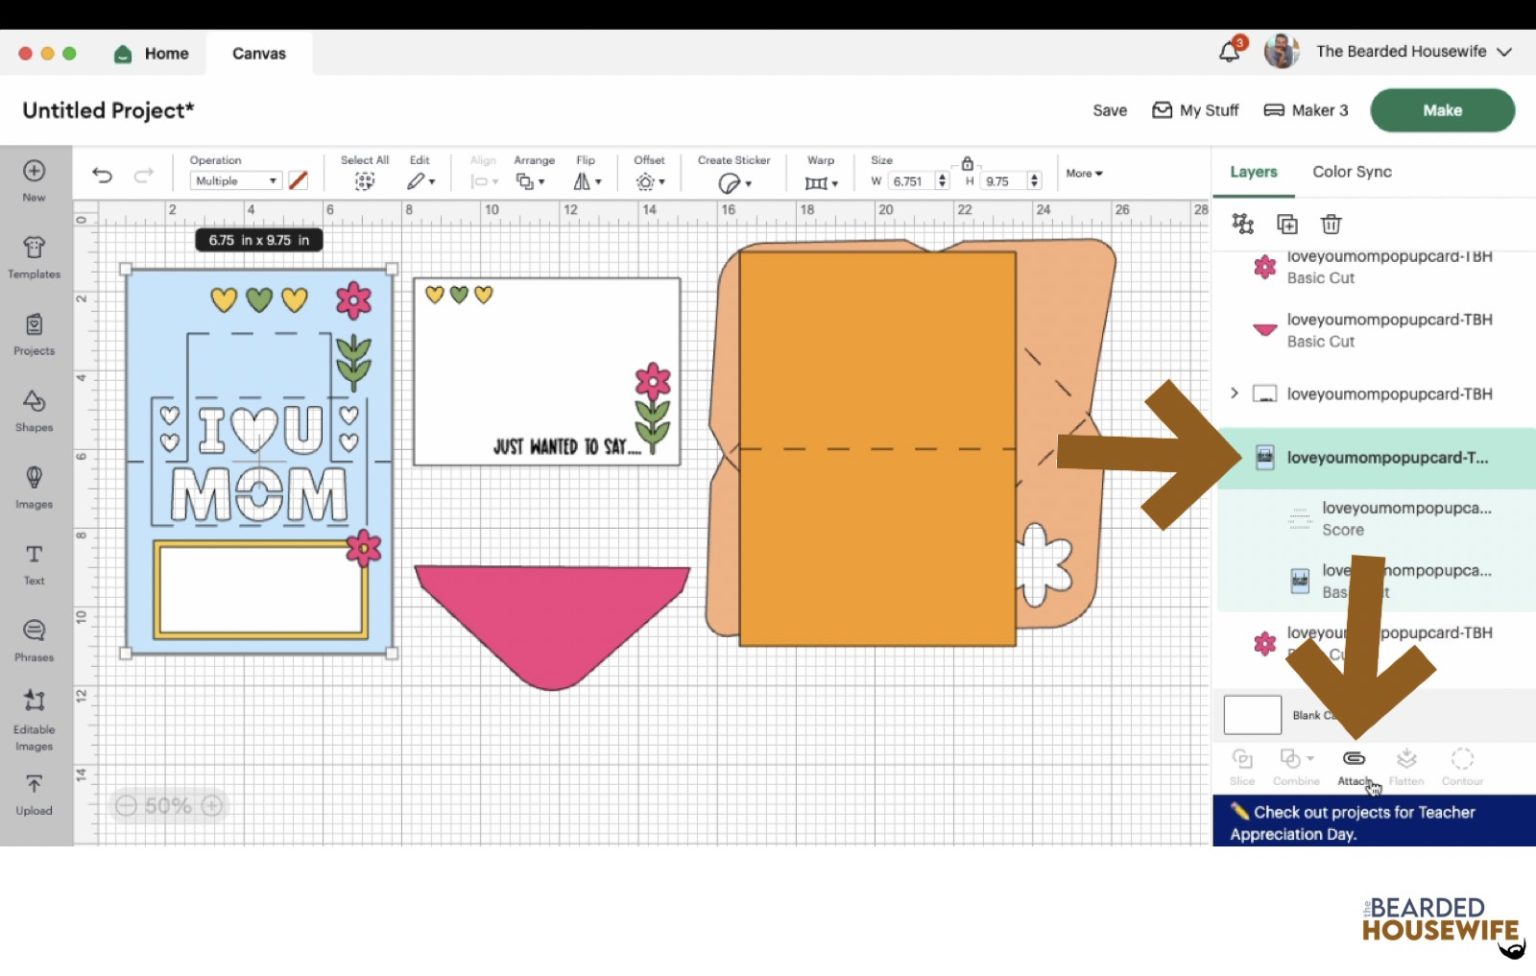The image size is (1536, 976).
Task: Open the Operation Multiple dropdown
Action: pyautogui.click(x=235, y=181)
